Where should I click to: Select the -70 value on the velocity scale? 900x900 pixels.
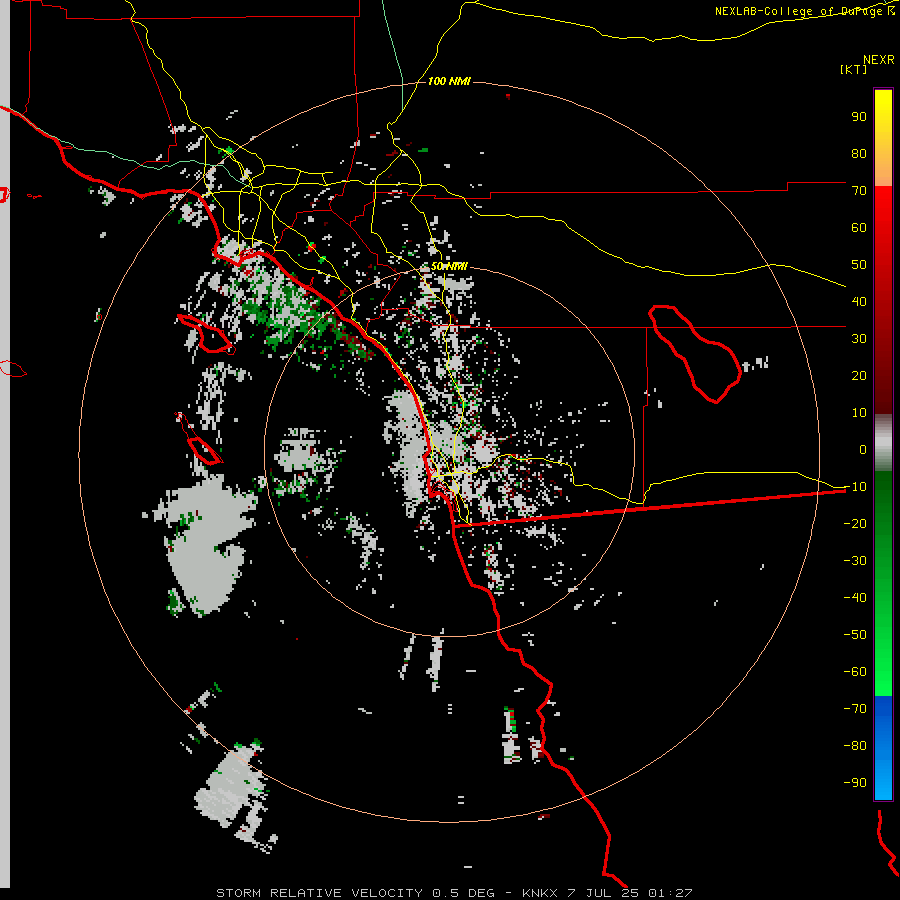(855, 709)
